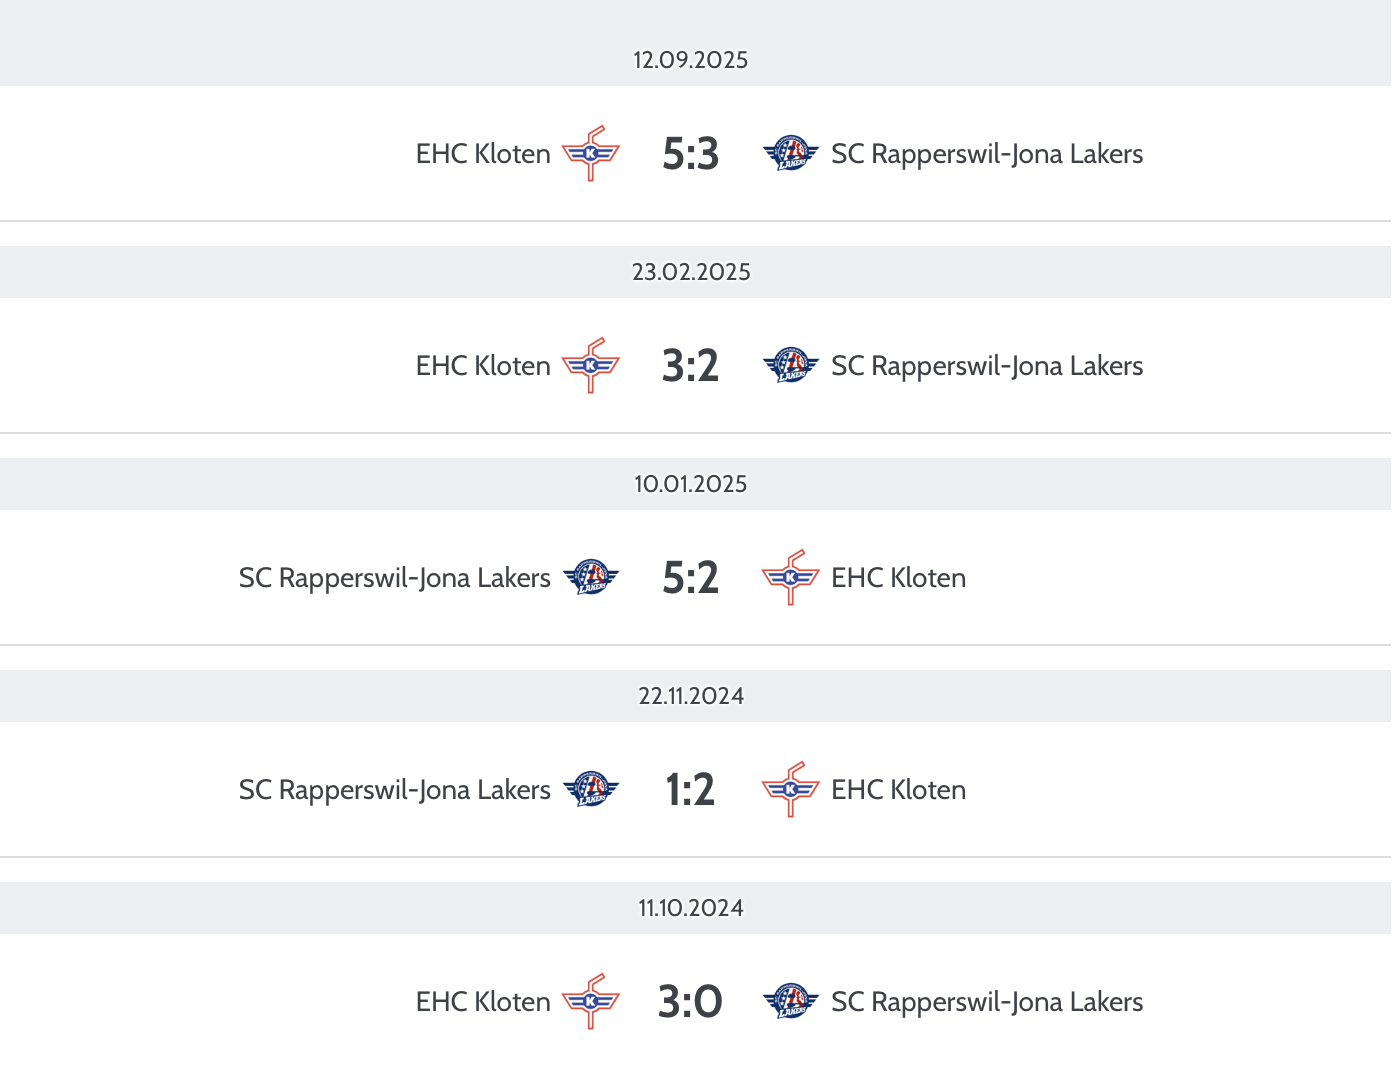The height and width of the screenshot is (1068, 1392).
Task: Click EHC Kloten logo in 23.02.2025 match
Action: (x=591, y=365)
